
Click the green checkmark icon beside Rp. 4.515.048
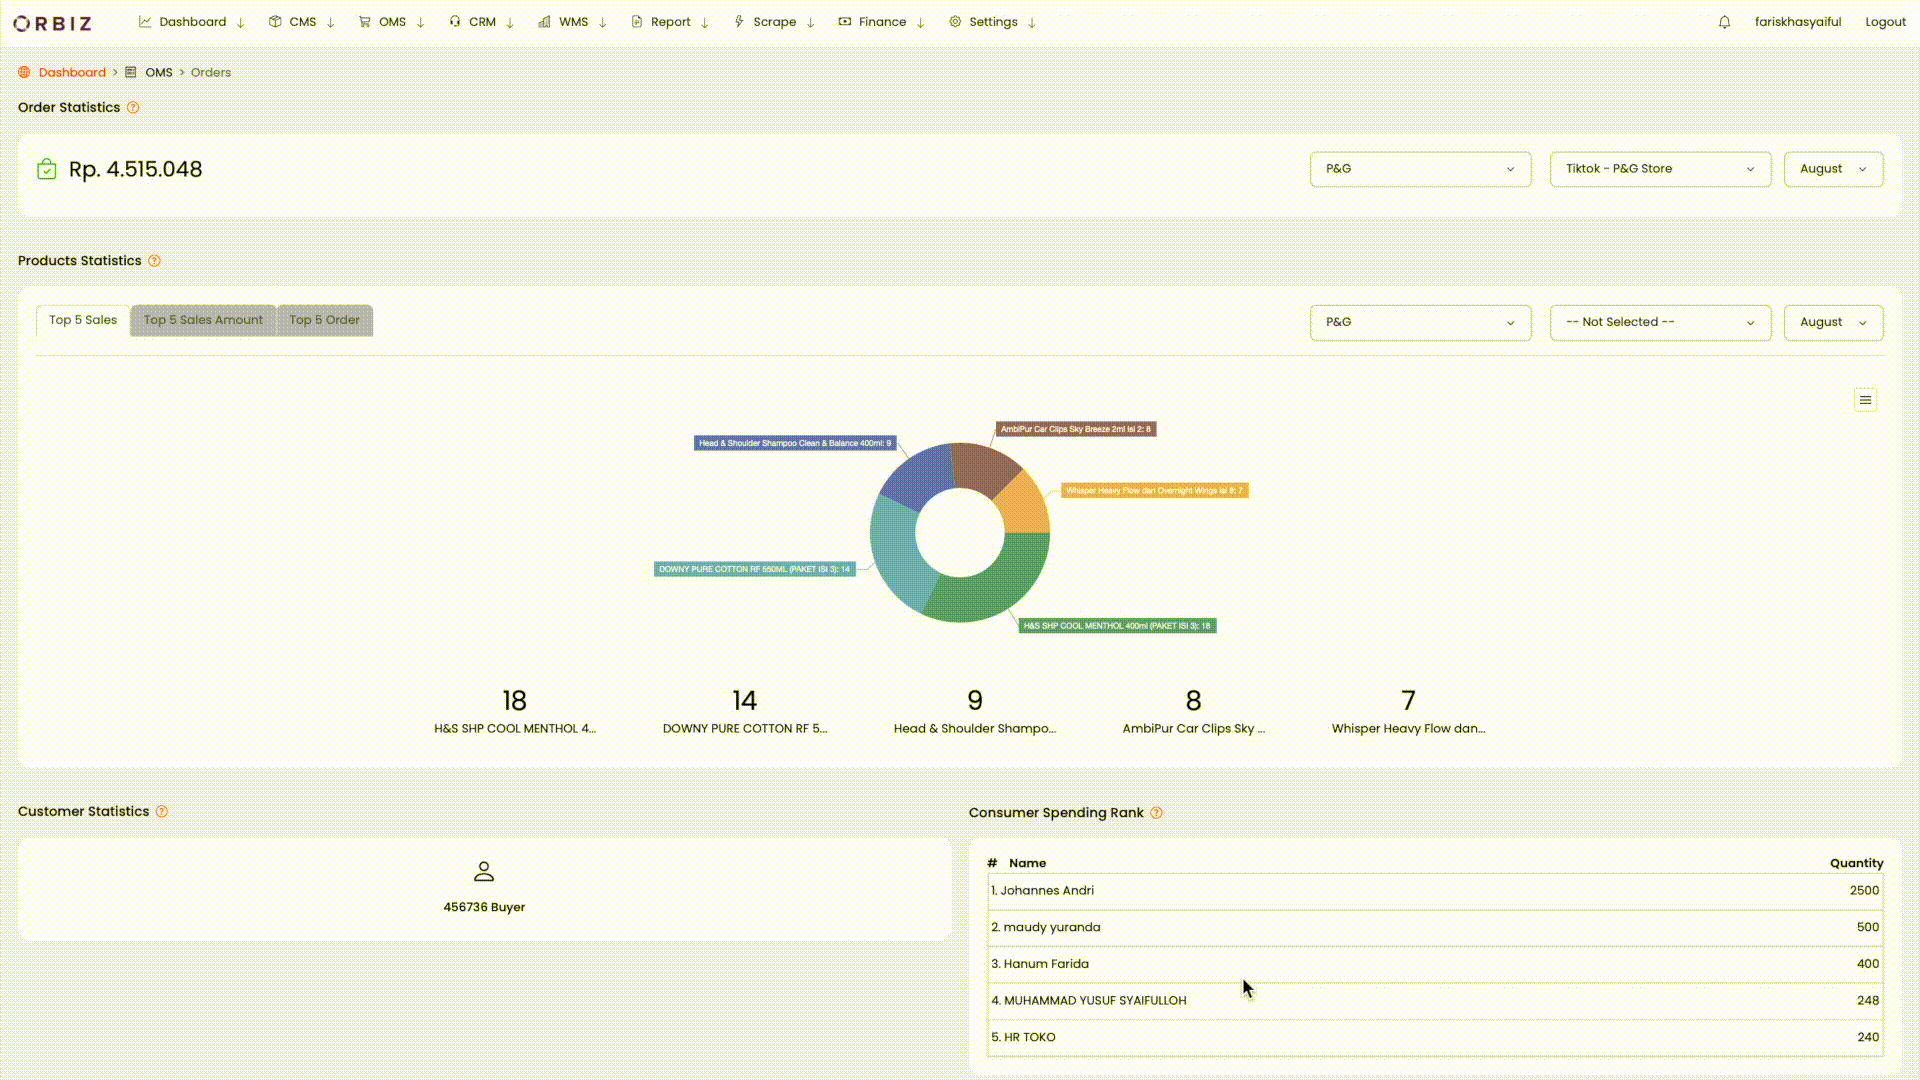coord(47,169)
